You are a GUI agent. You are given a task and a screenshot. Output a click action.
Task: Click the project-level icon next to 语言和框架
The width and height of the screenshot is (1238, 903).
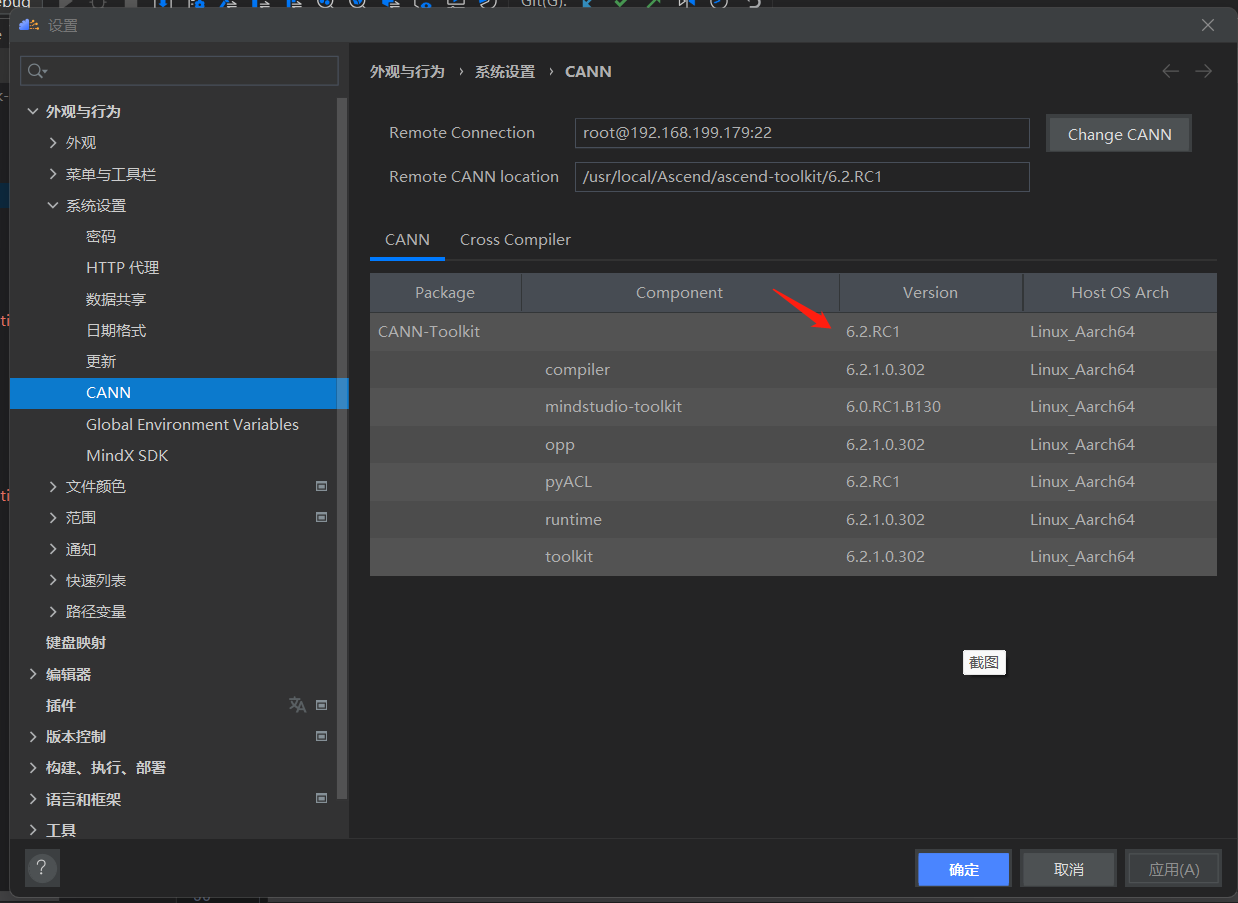[322, 798]
